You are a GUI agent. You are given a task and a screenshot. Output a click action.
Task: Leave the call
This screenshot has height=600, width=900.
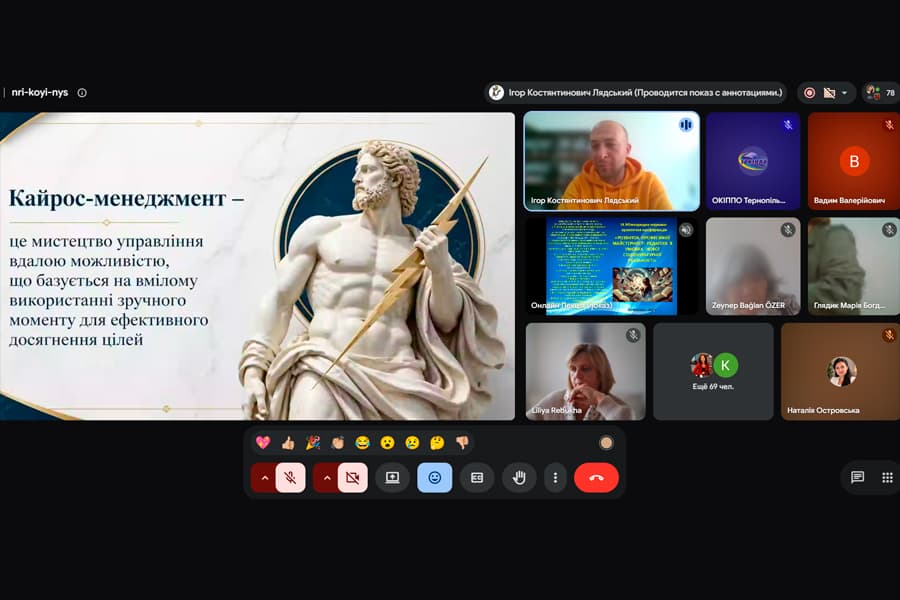596,478
